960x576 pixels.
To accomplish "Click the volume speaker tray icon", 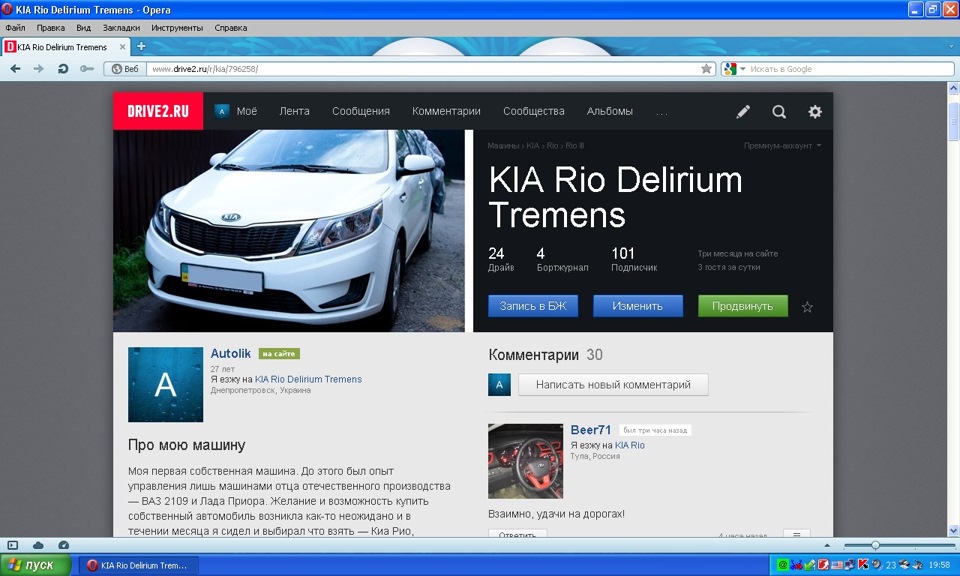I will tap(877, 564).
